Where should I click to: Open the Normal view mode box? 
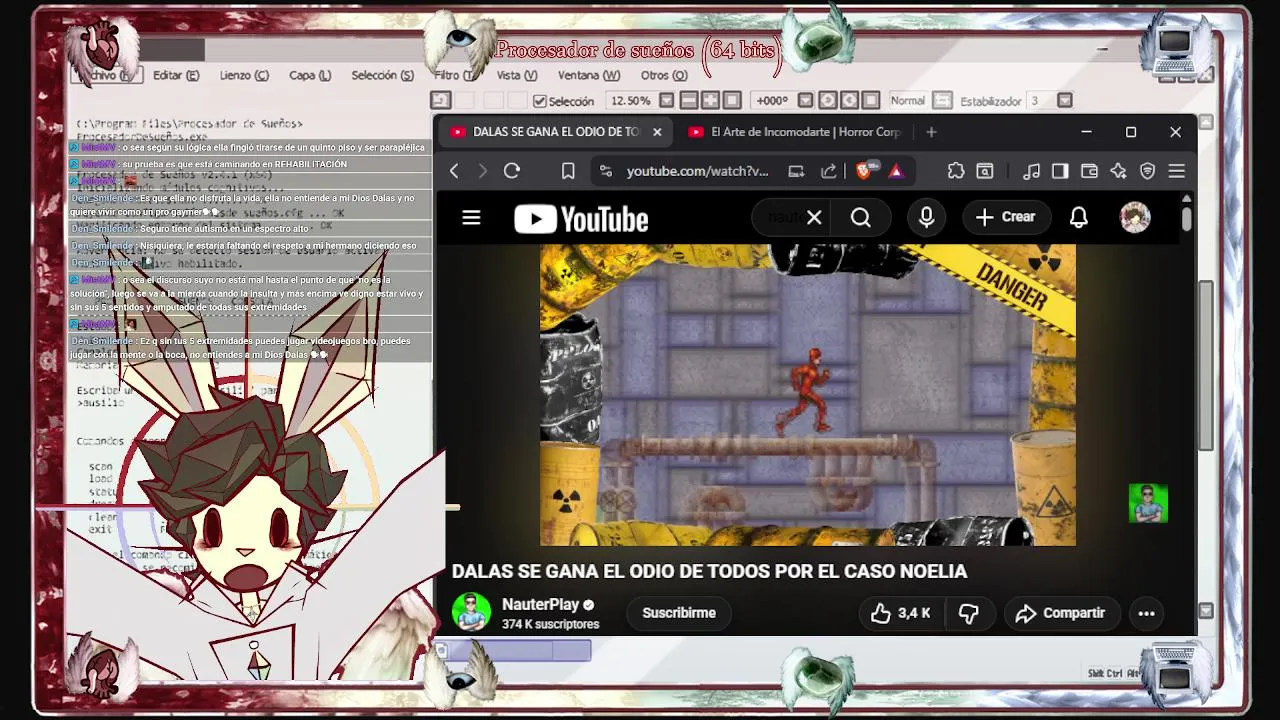(x=908, y=101)
